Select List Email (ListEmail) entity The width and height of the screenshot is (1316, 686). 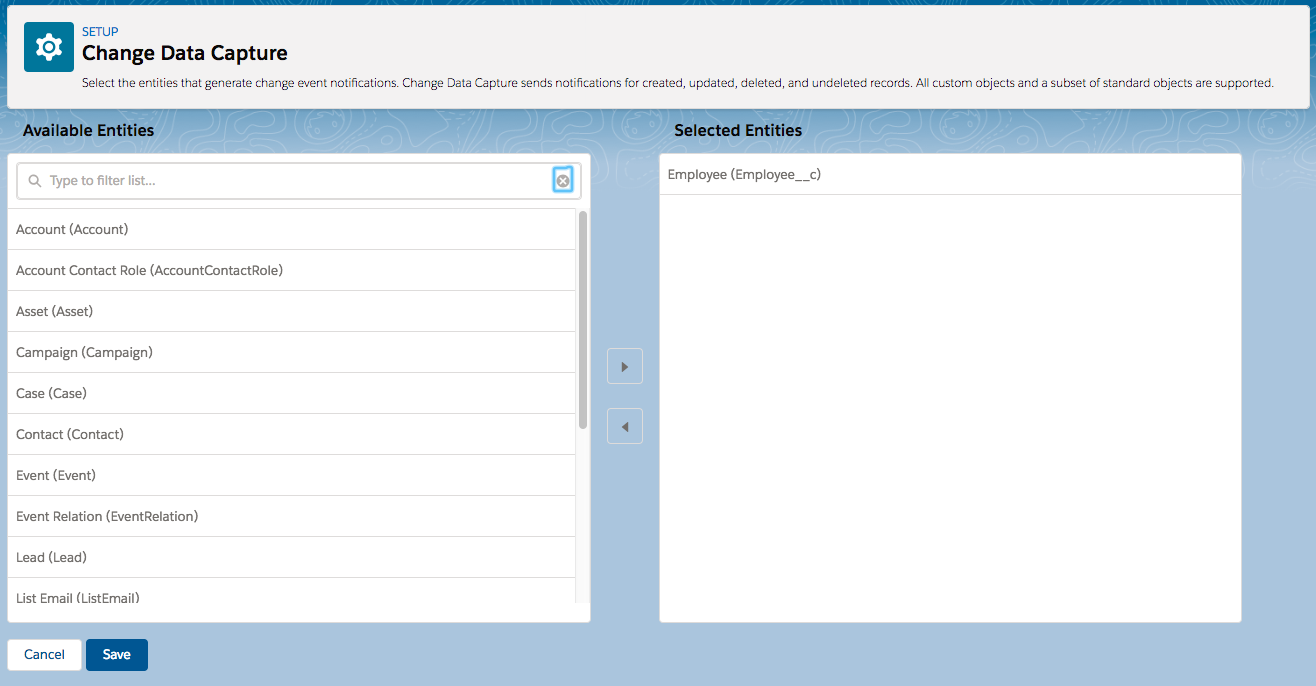tap(77, 596)
